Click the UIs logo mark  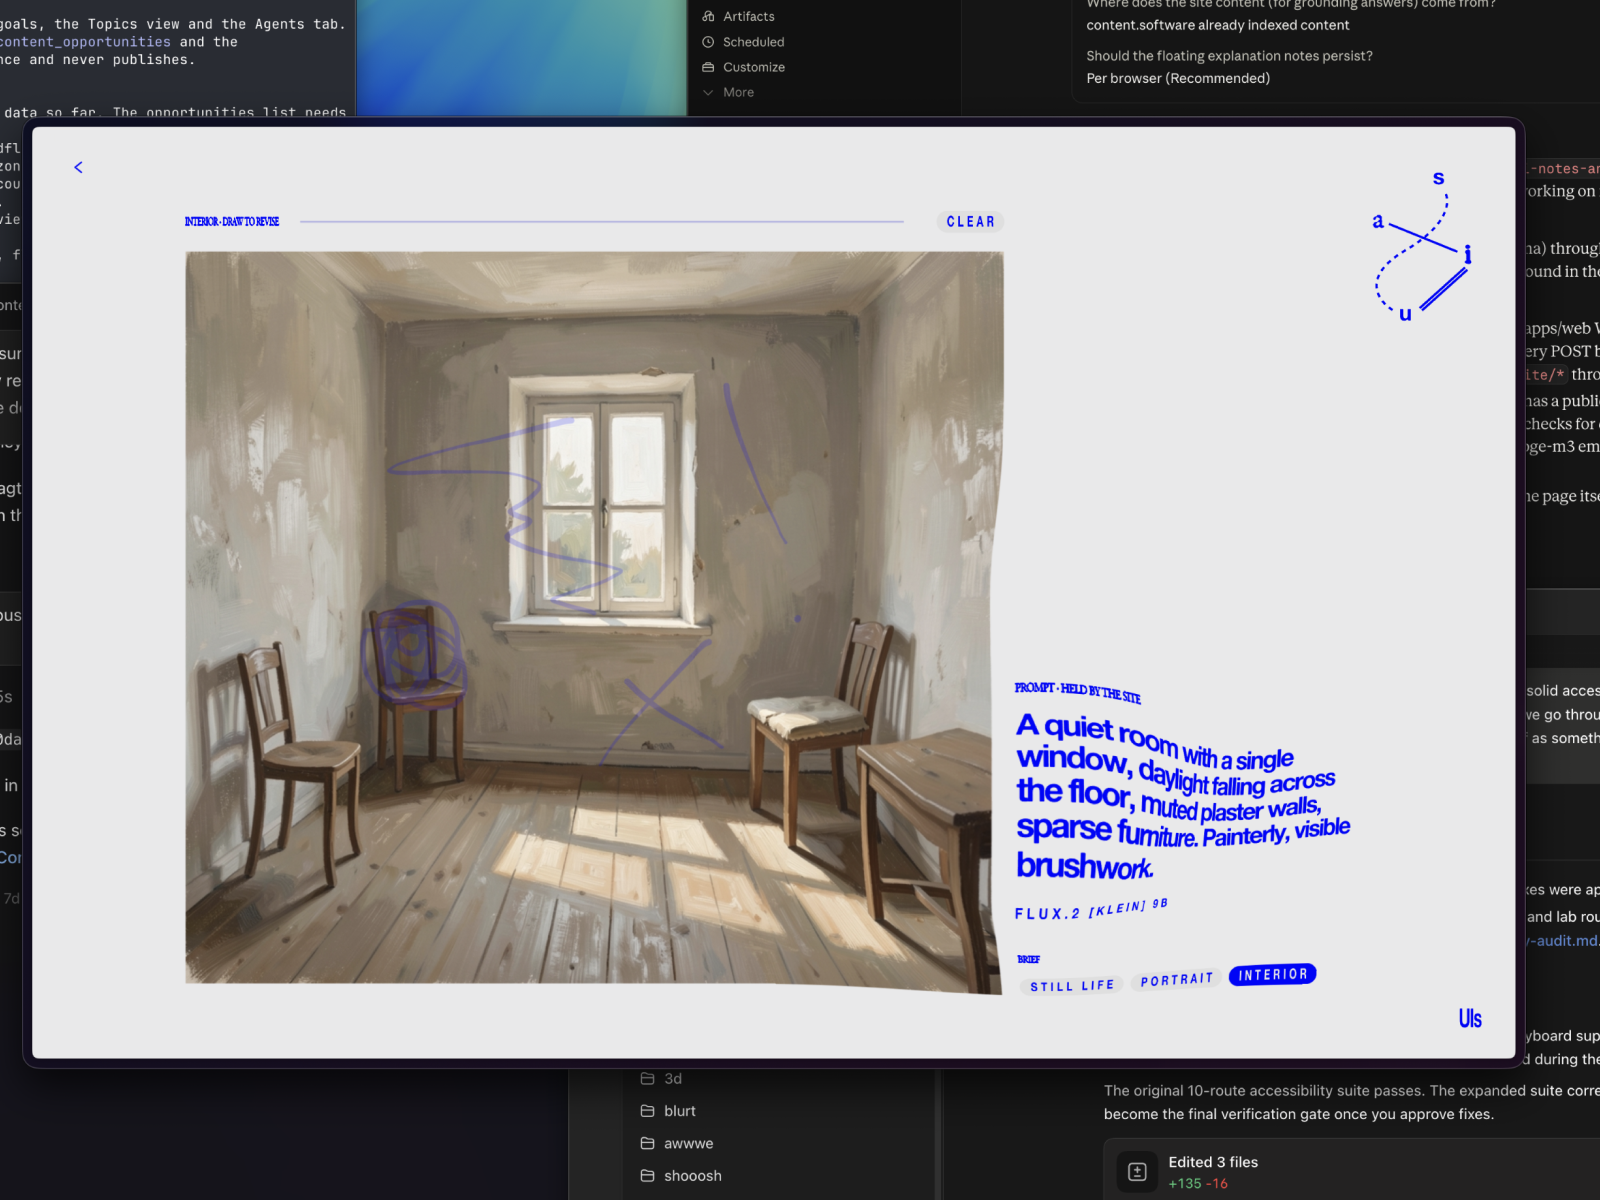pyautogui.click(x=1470, y=1018)
